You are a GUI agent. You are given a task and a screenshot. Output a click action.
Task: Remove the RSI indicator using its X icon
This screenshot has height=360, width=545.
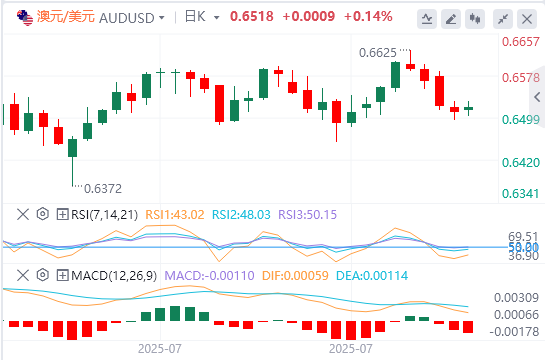coord(23,214)
